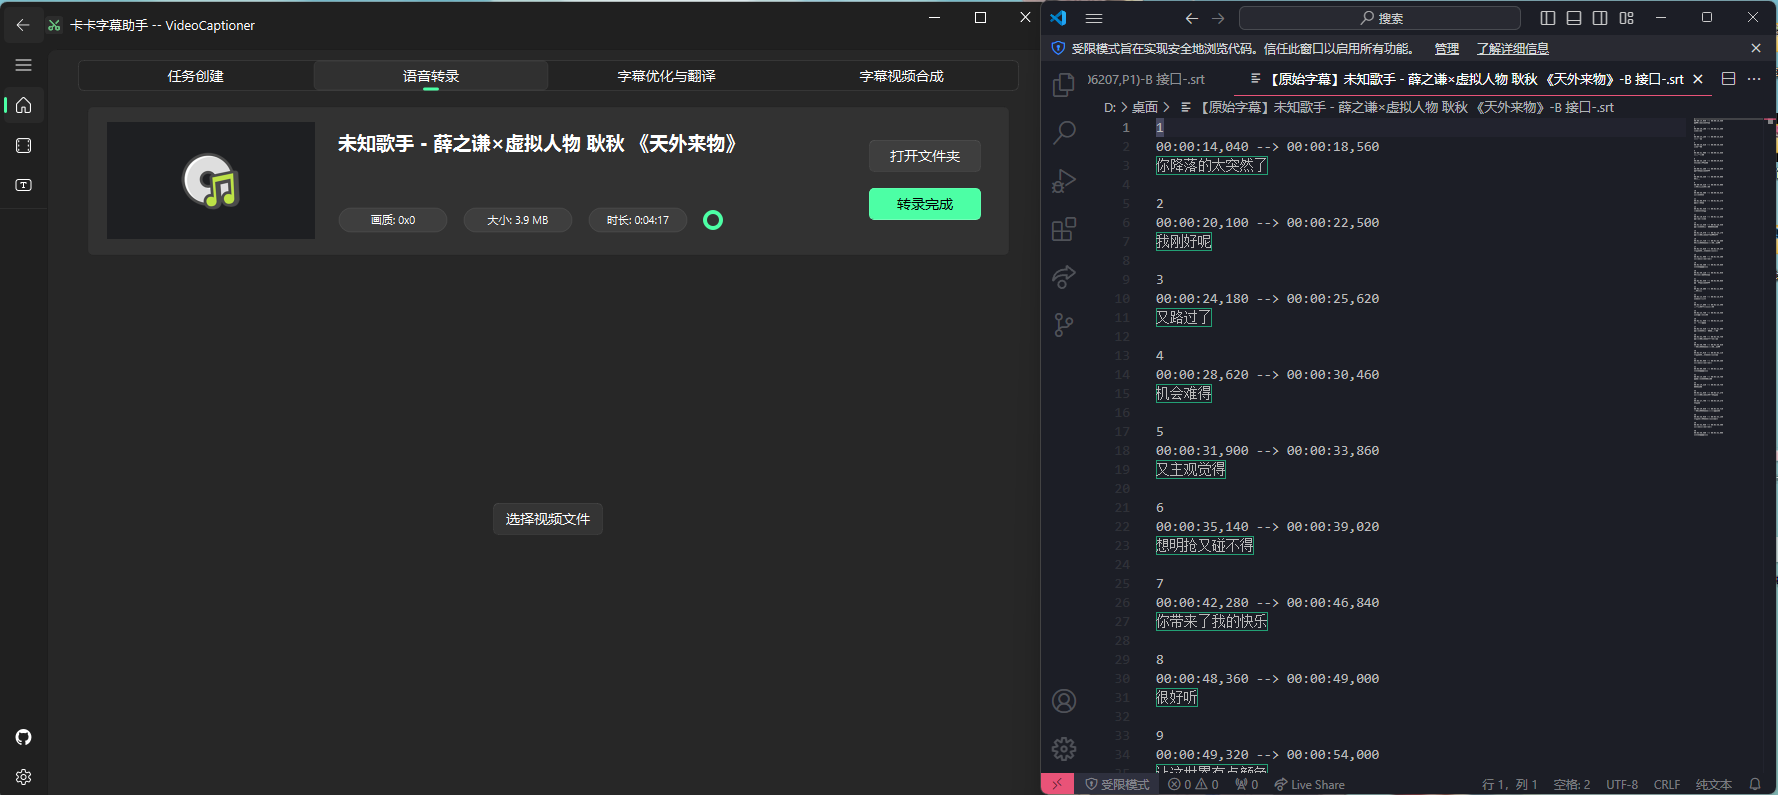Navigate forward in VS Code history
The height and width of the screenshot is (795, 1778).
click(1218, 18)
